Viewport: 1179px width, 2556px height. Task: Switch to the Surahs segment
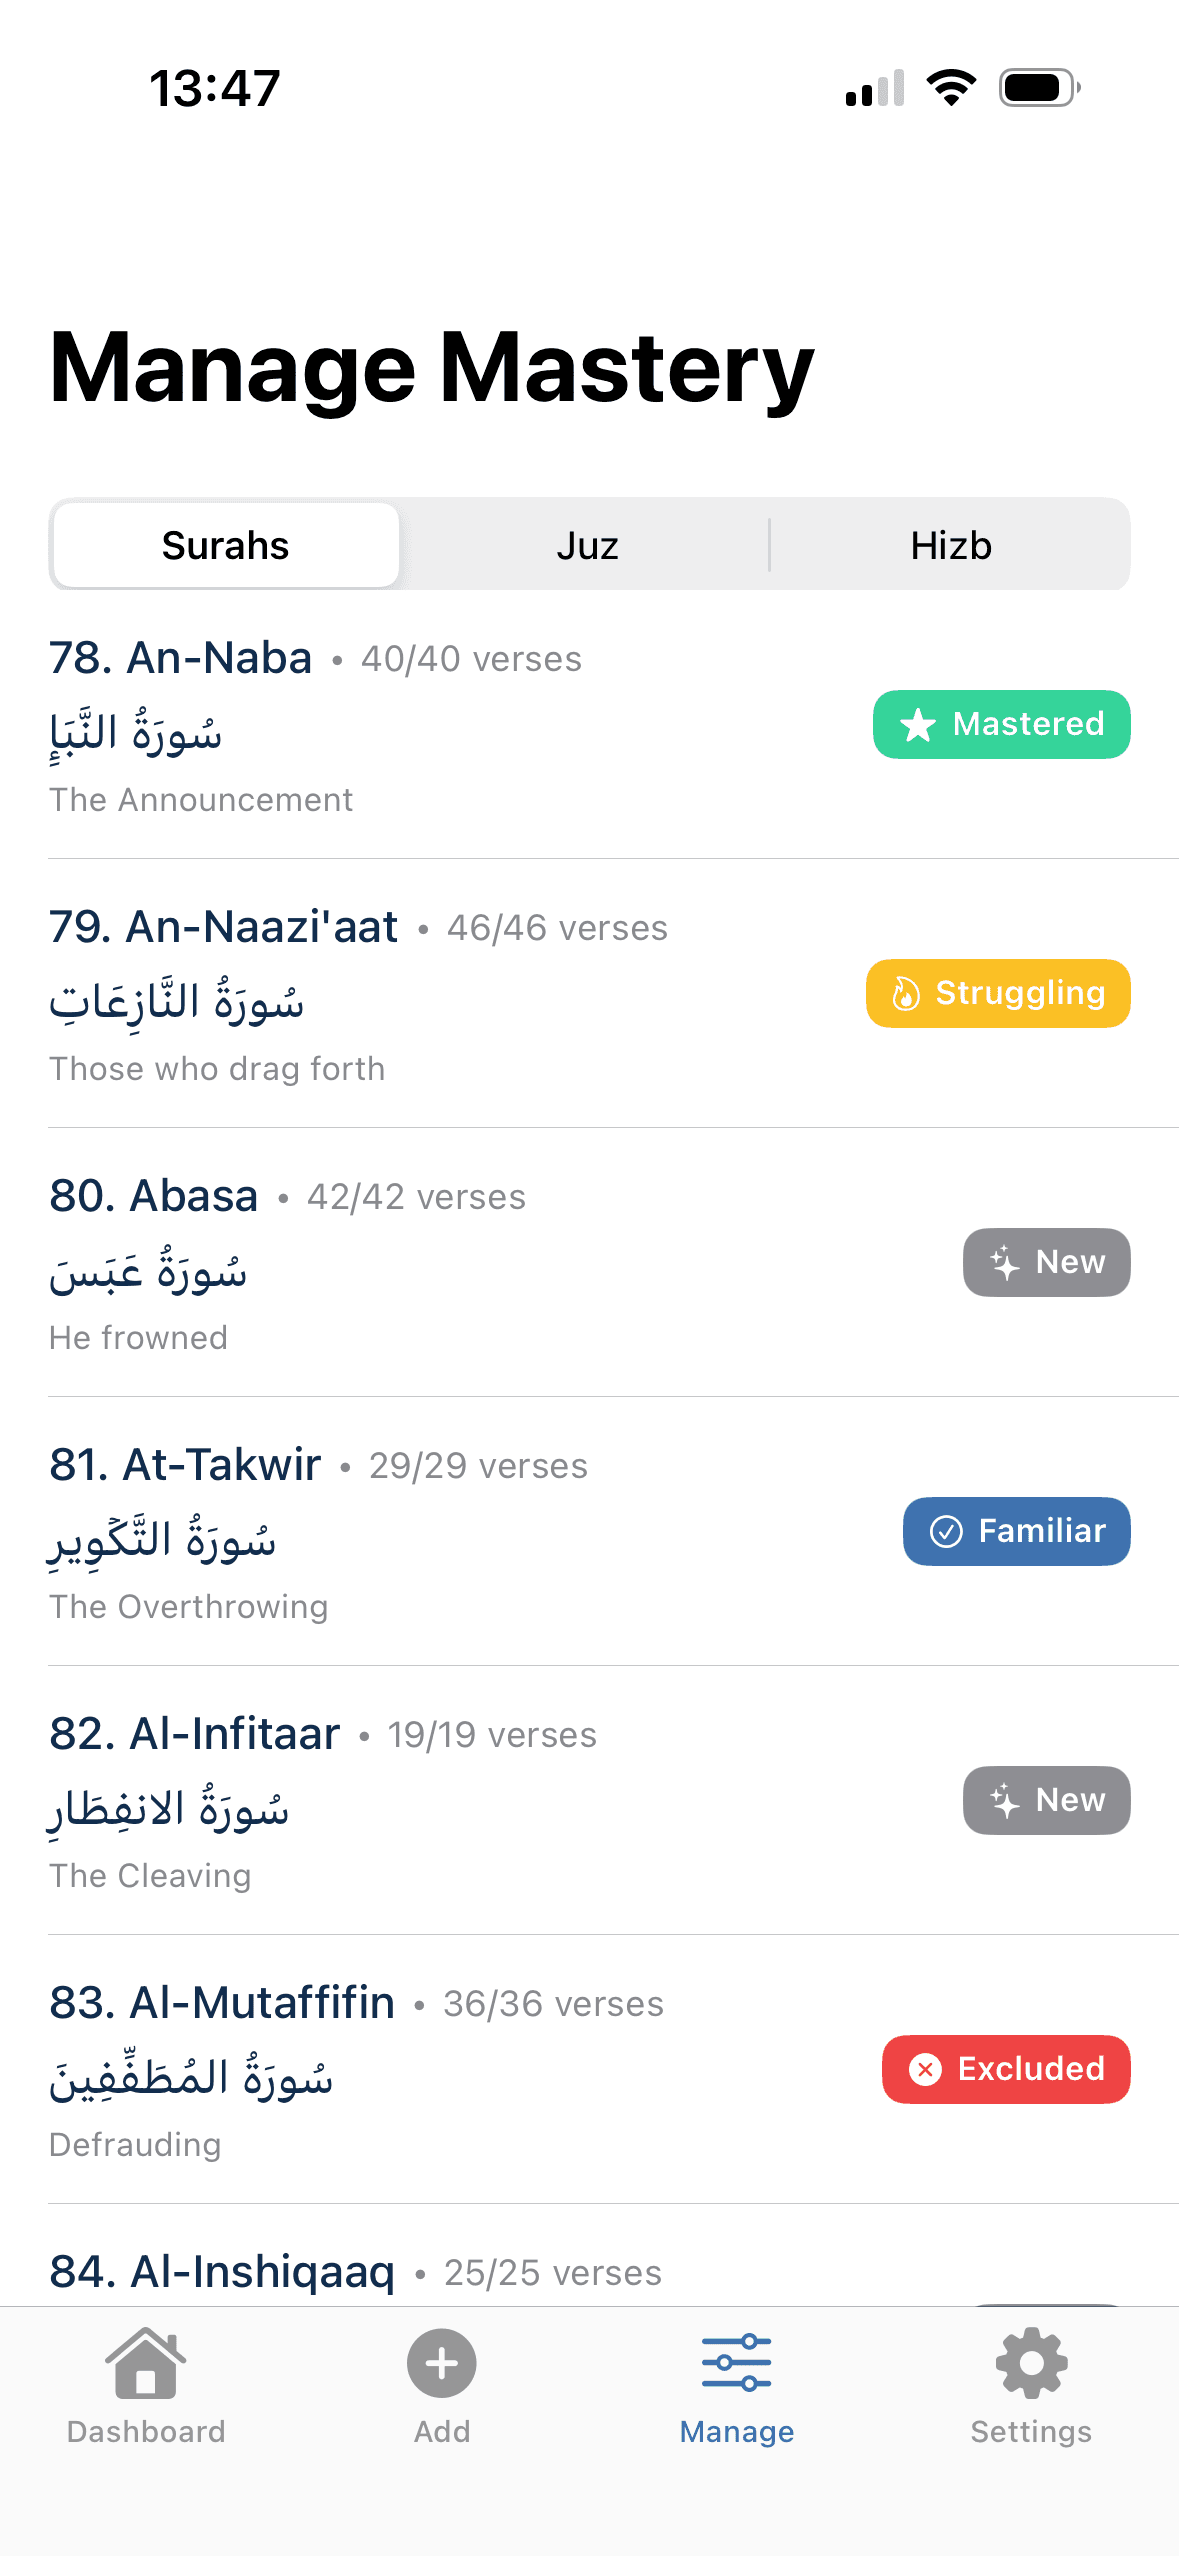226,546
